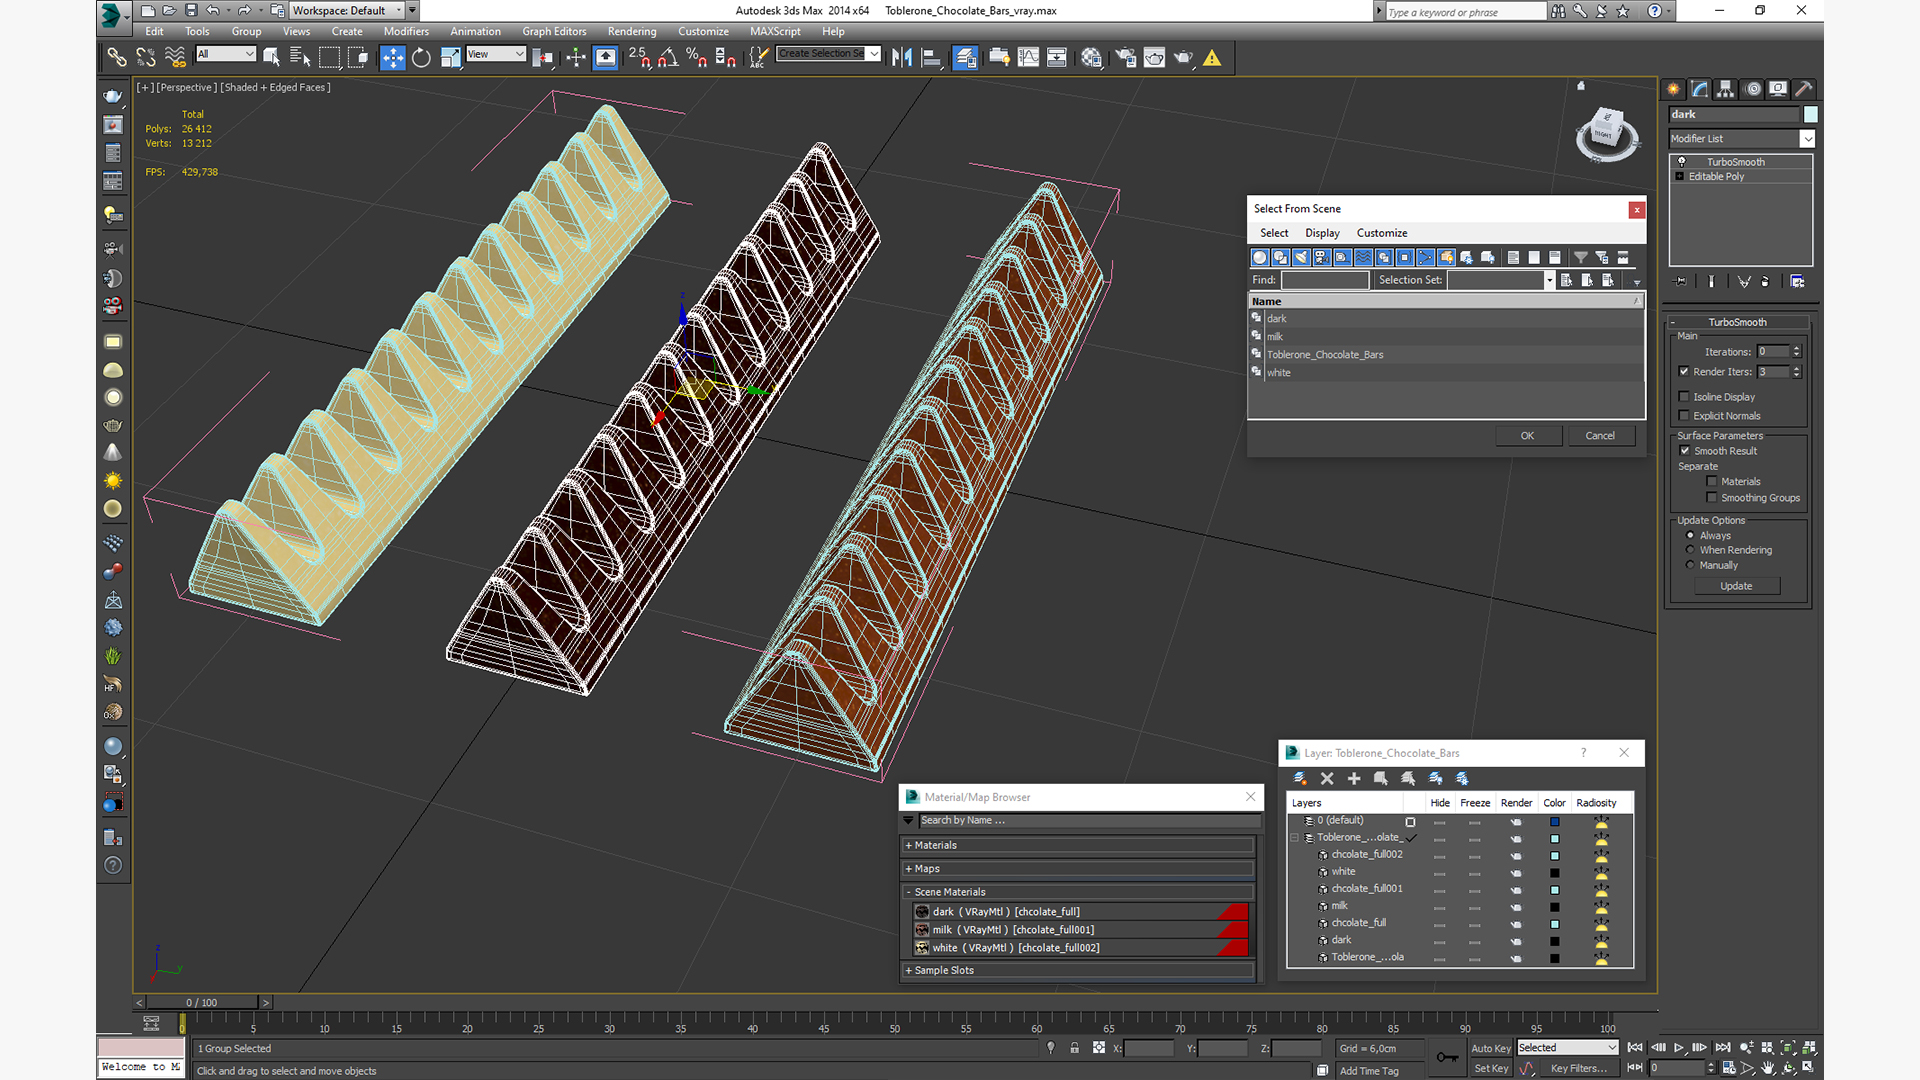Open the selection filter All dropdown
The height and width of the screenshot is (1080, 1920).
pyautogui.click(x=226, y=54)
